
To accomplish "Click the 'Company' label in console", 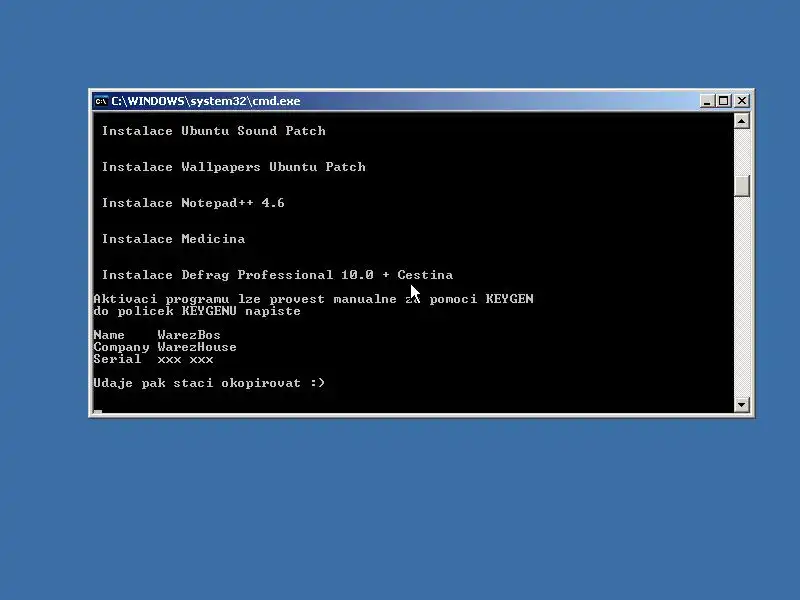I will click(x=121, y=347).
